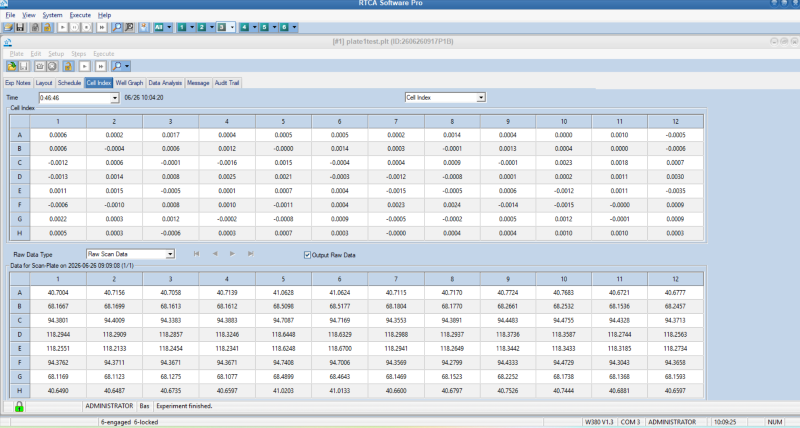Click Cell Index cell value 0.0030
The width and height of the screenshot is (800, 428).
coord(676,177)
